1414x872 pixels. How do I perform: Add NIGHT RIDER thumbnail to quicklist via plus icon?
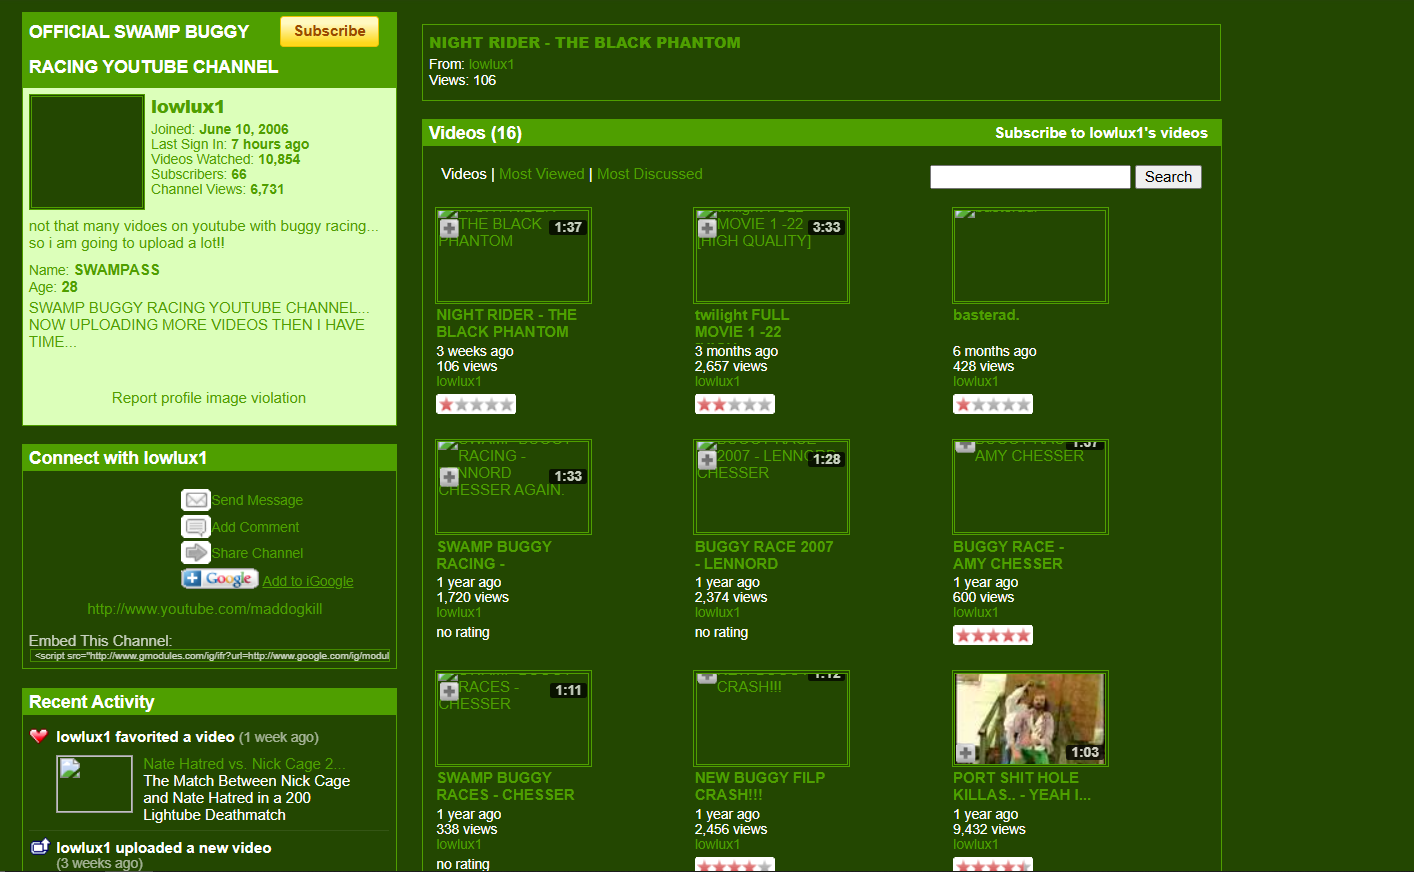tap(449, 228)
